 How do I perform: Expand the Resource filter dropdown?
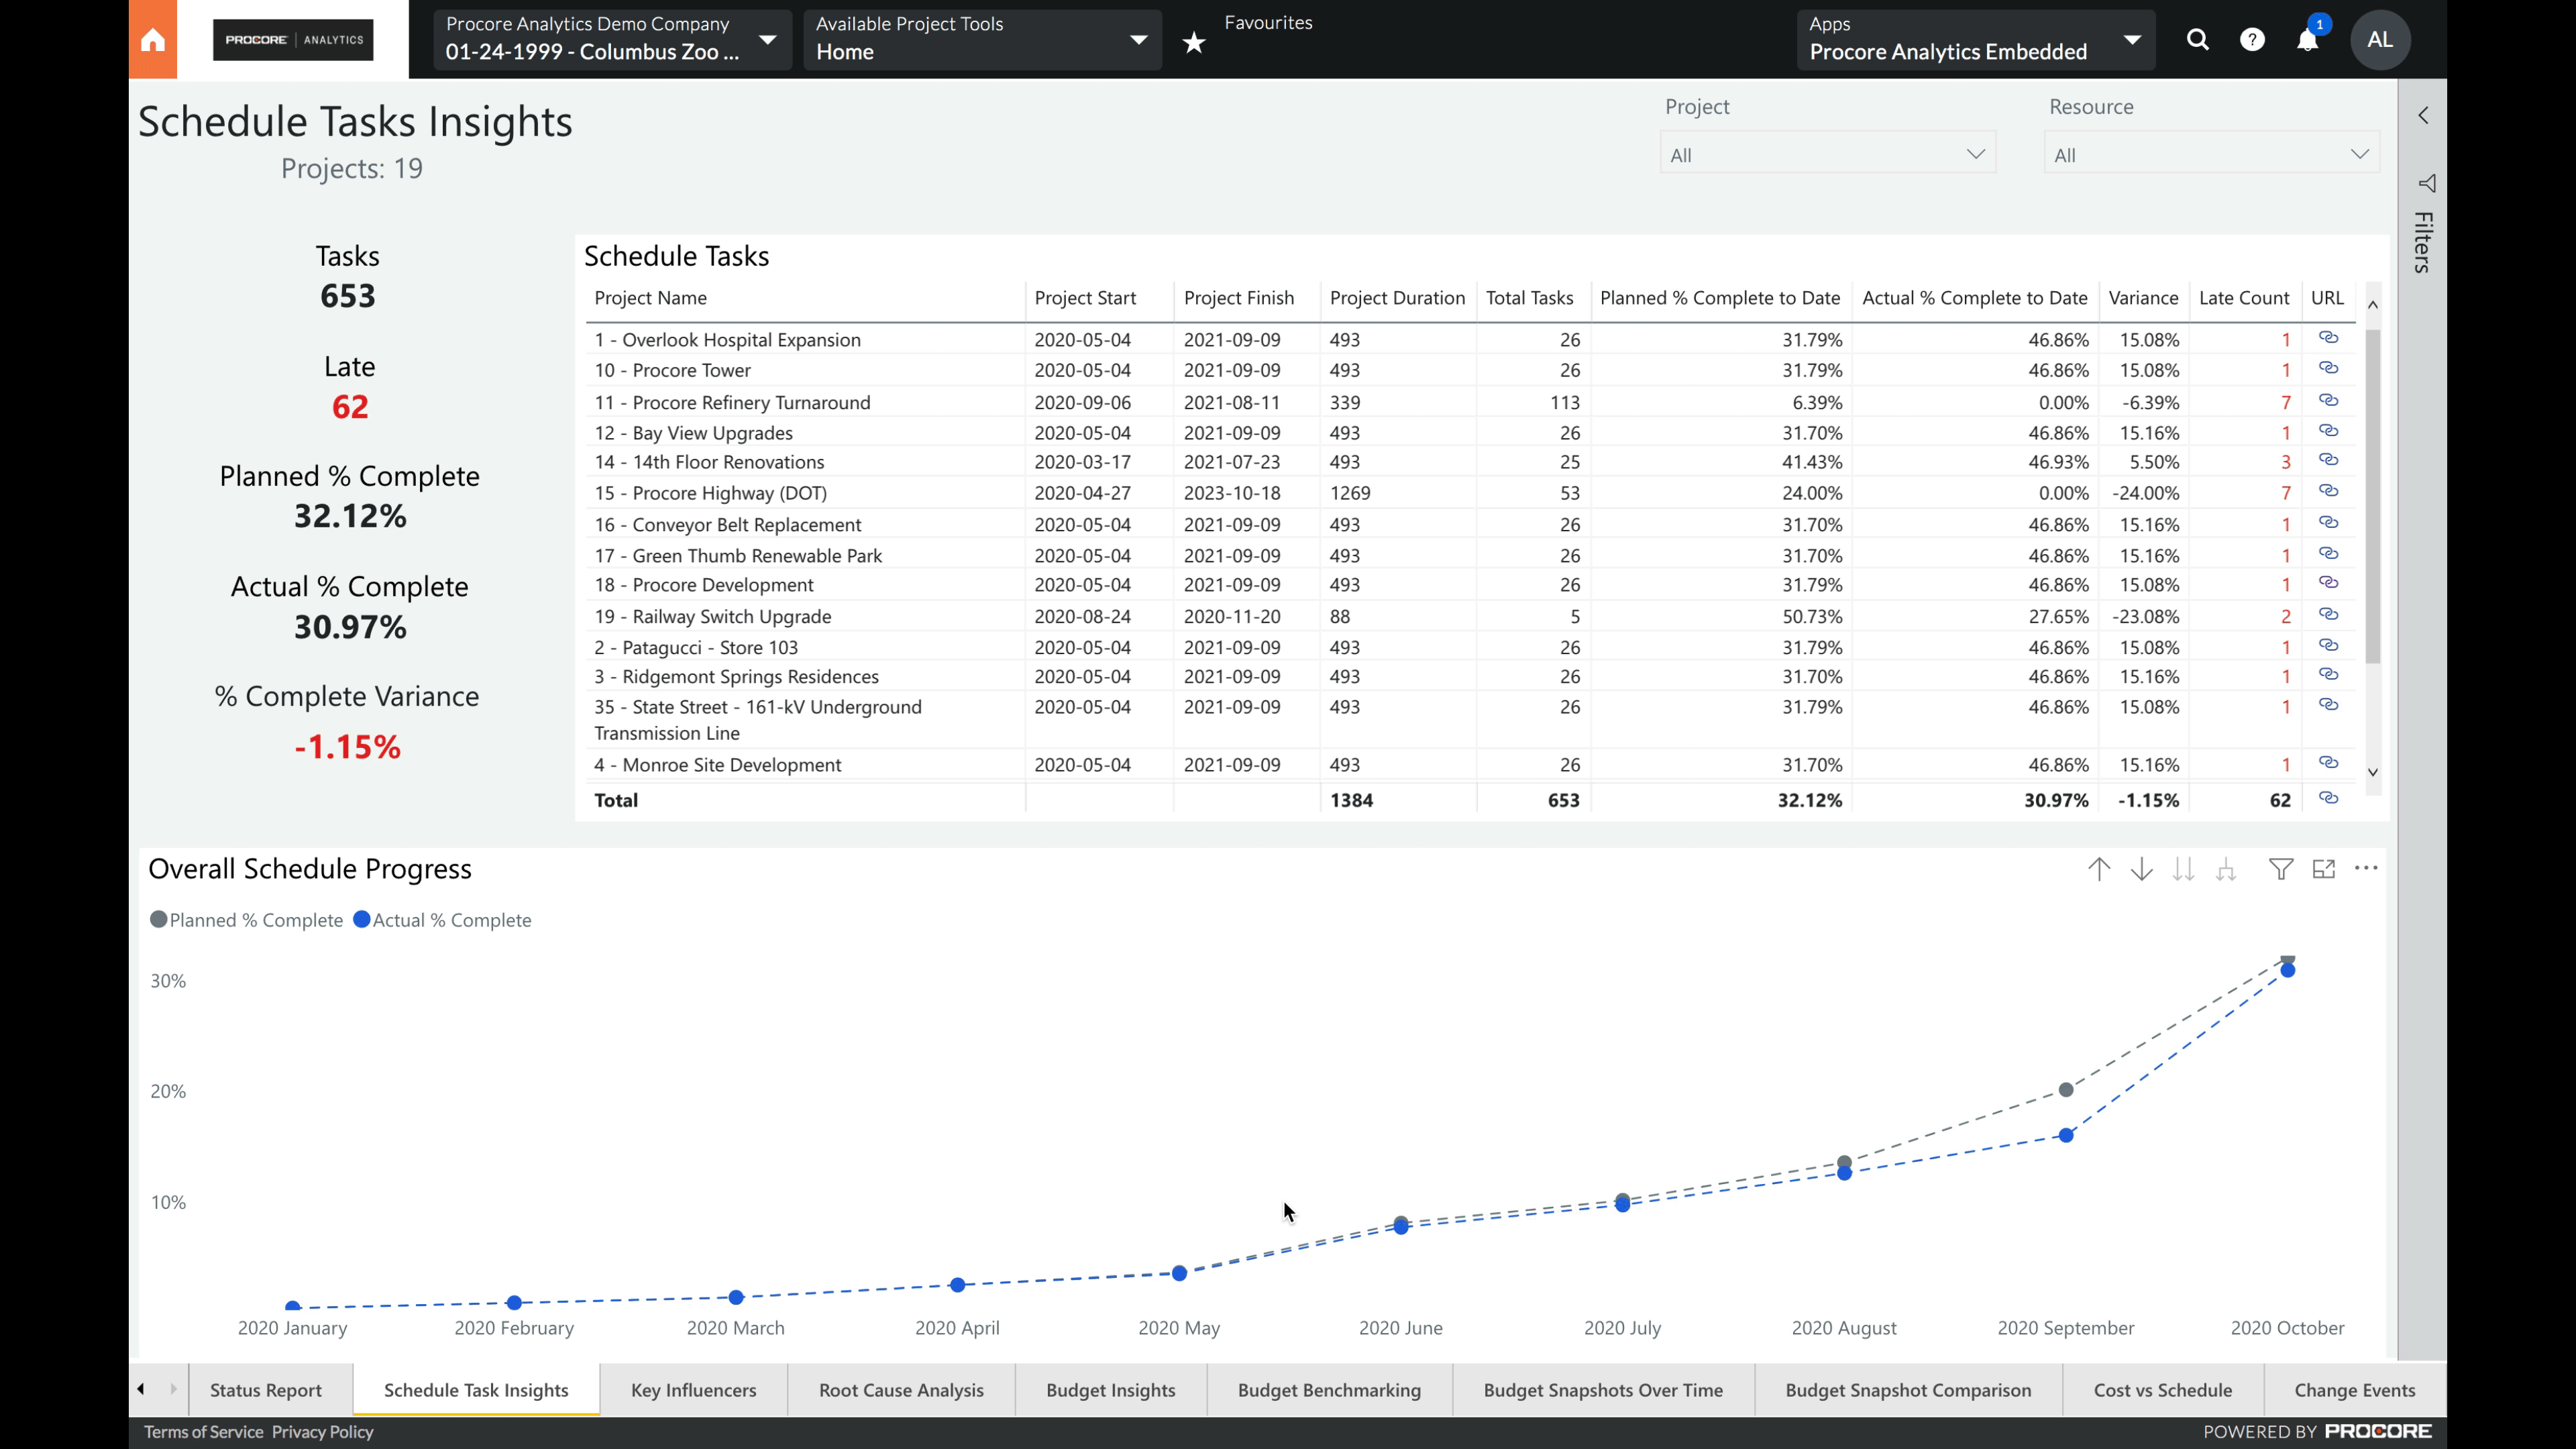click(x=2211, y=155)
